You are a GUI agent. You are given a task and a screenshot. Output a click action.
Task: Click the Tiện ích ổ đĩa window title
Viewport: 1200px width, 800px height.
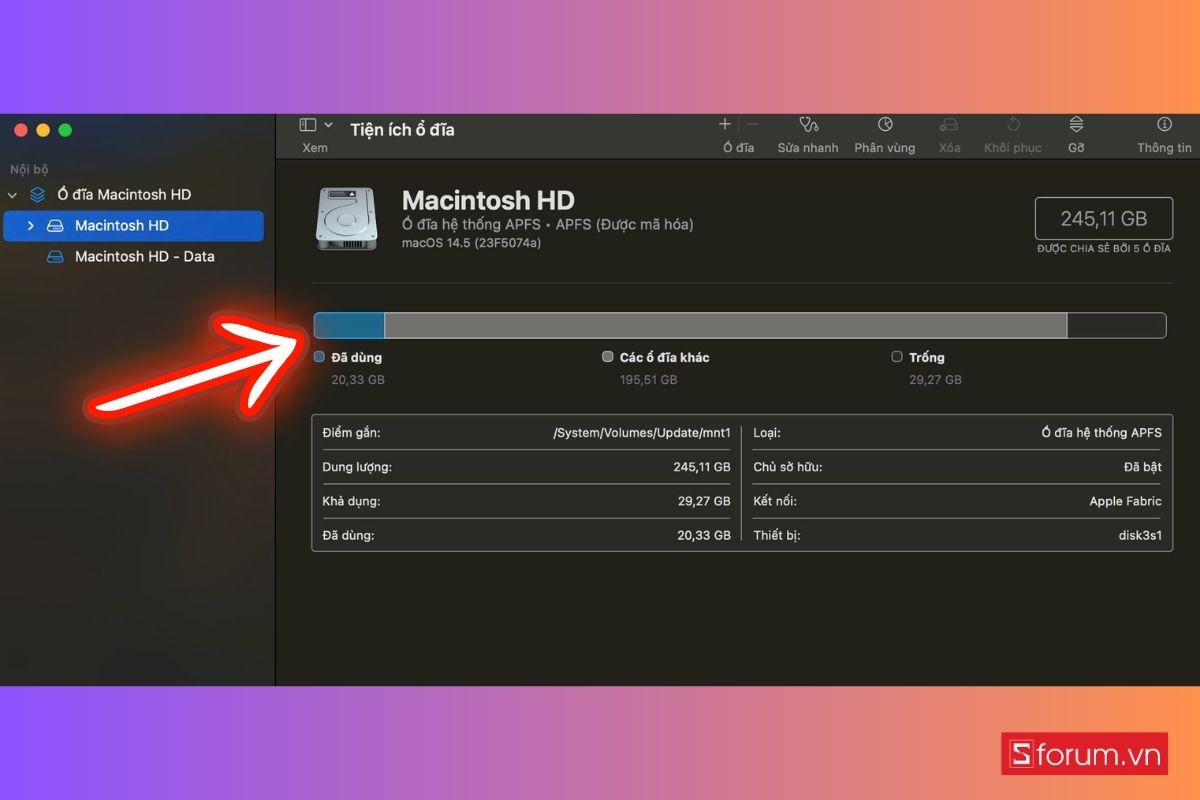coord(402,130)
